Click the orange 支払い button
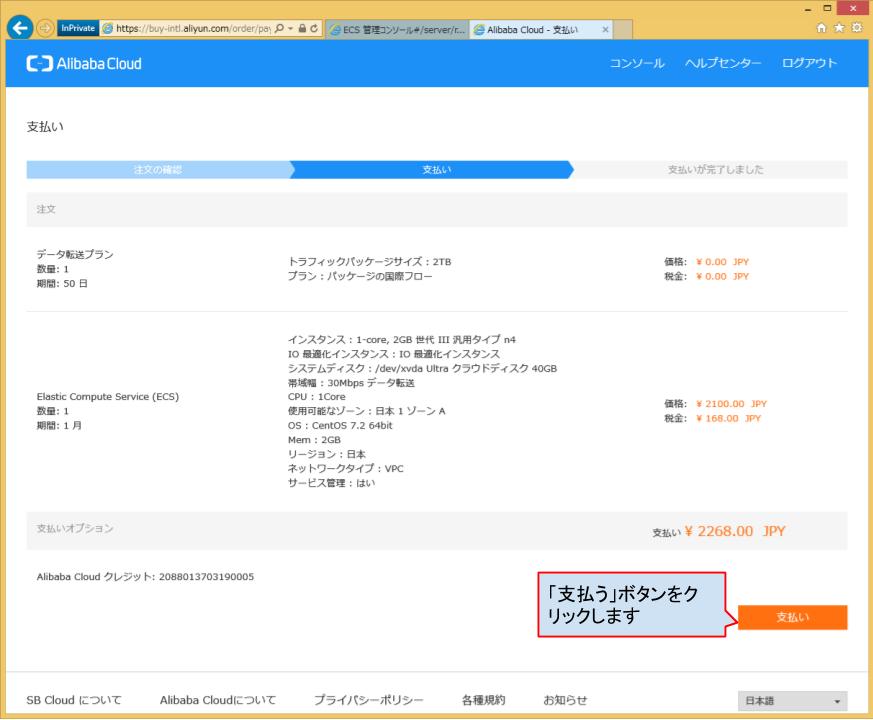Viewport: 873px width, 720px height. [792, 617]
